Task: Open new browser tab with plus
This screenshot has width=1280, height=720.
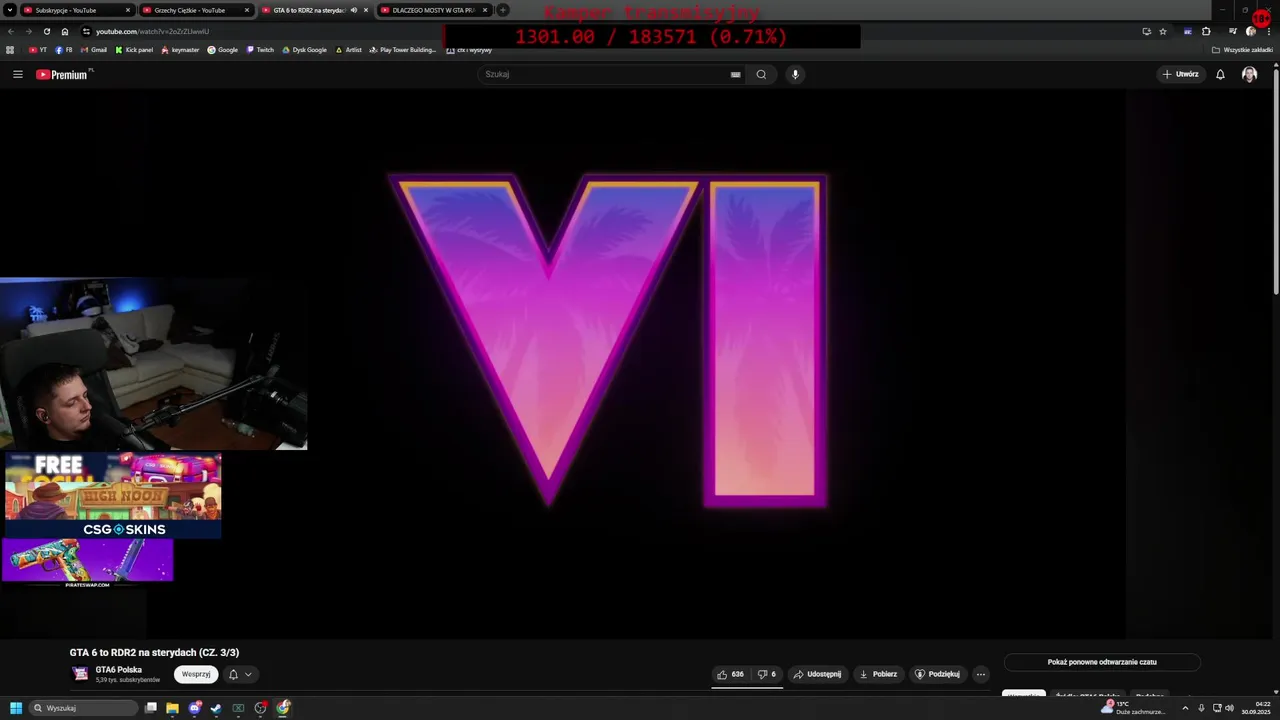Action: [503, 10]
